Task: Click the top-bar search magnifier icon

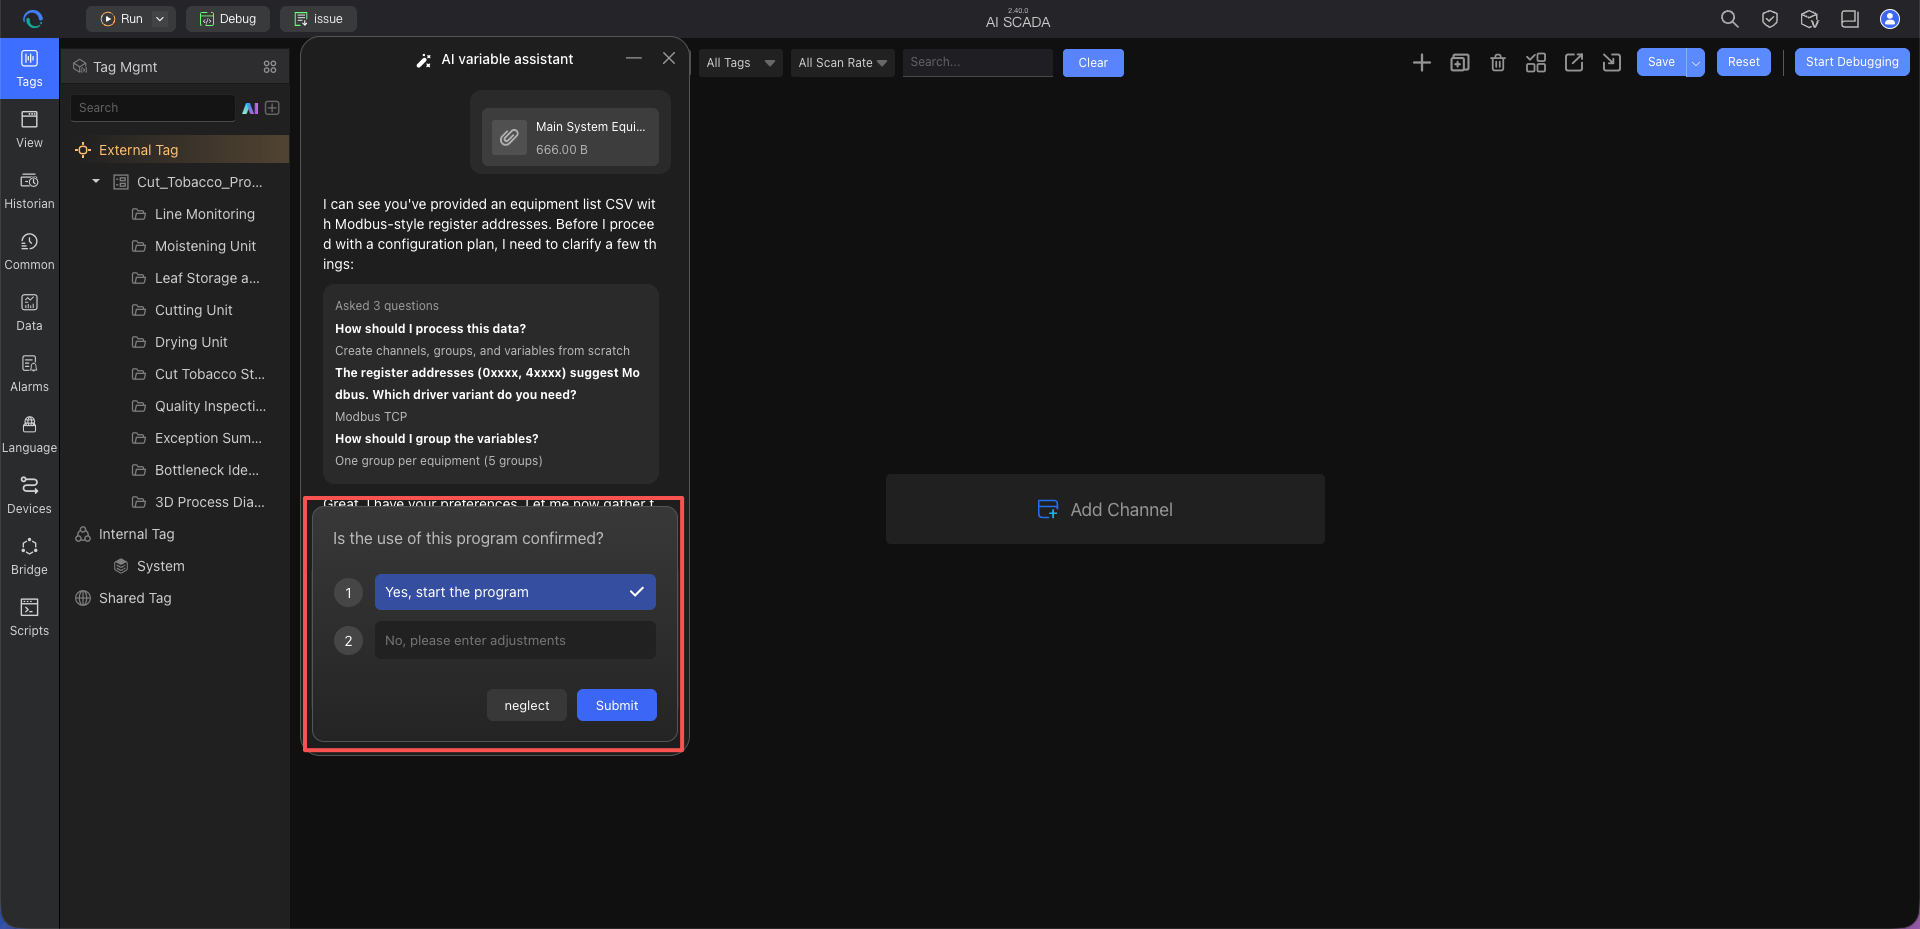Action: pos(1729,19)
